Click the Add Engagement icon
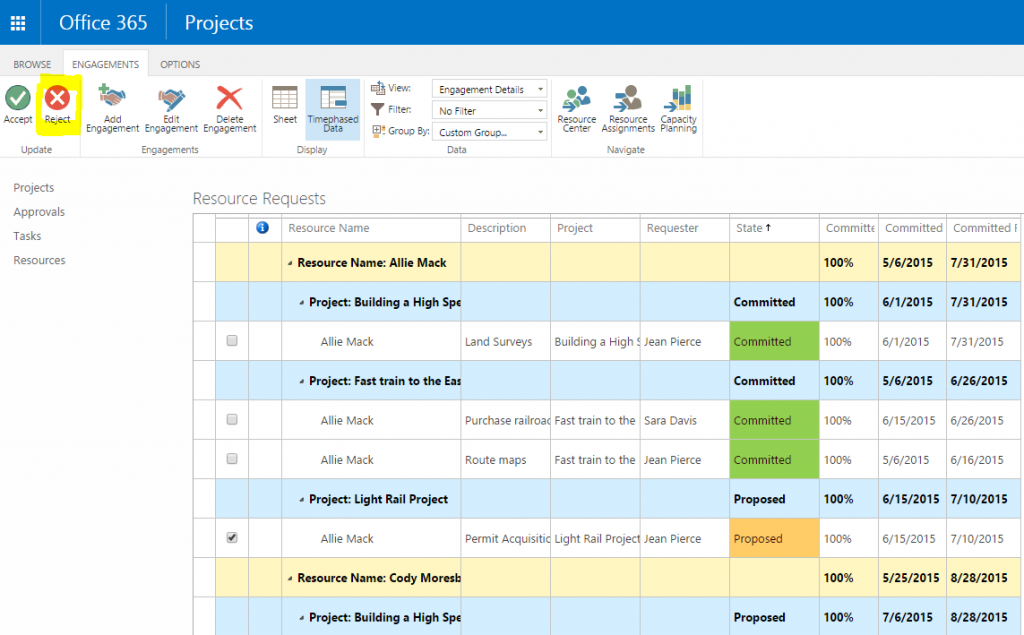 (x=112, y=98)
